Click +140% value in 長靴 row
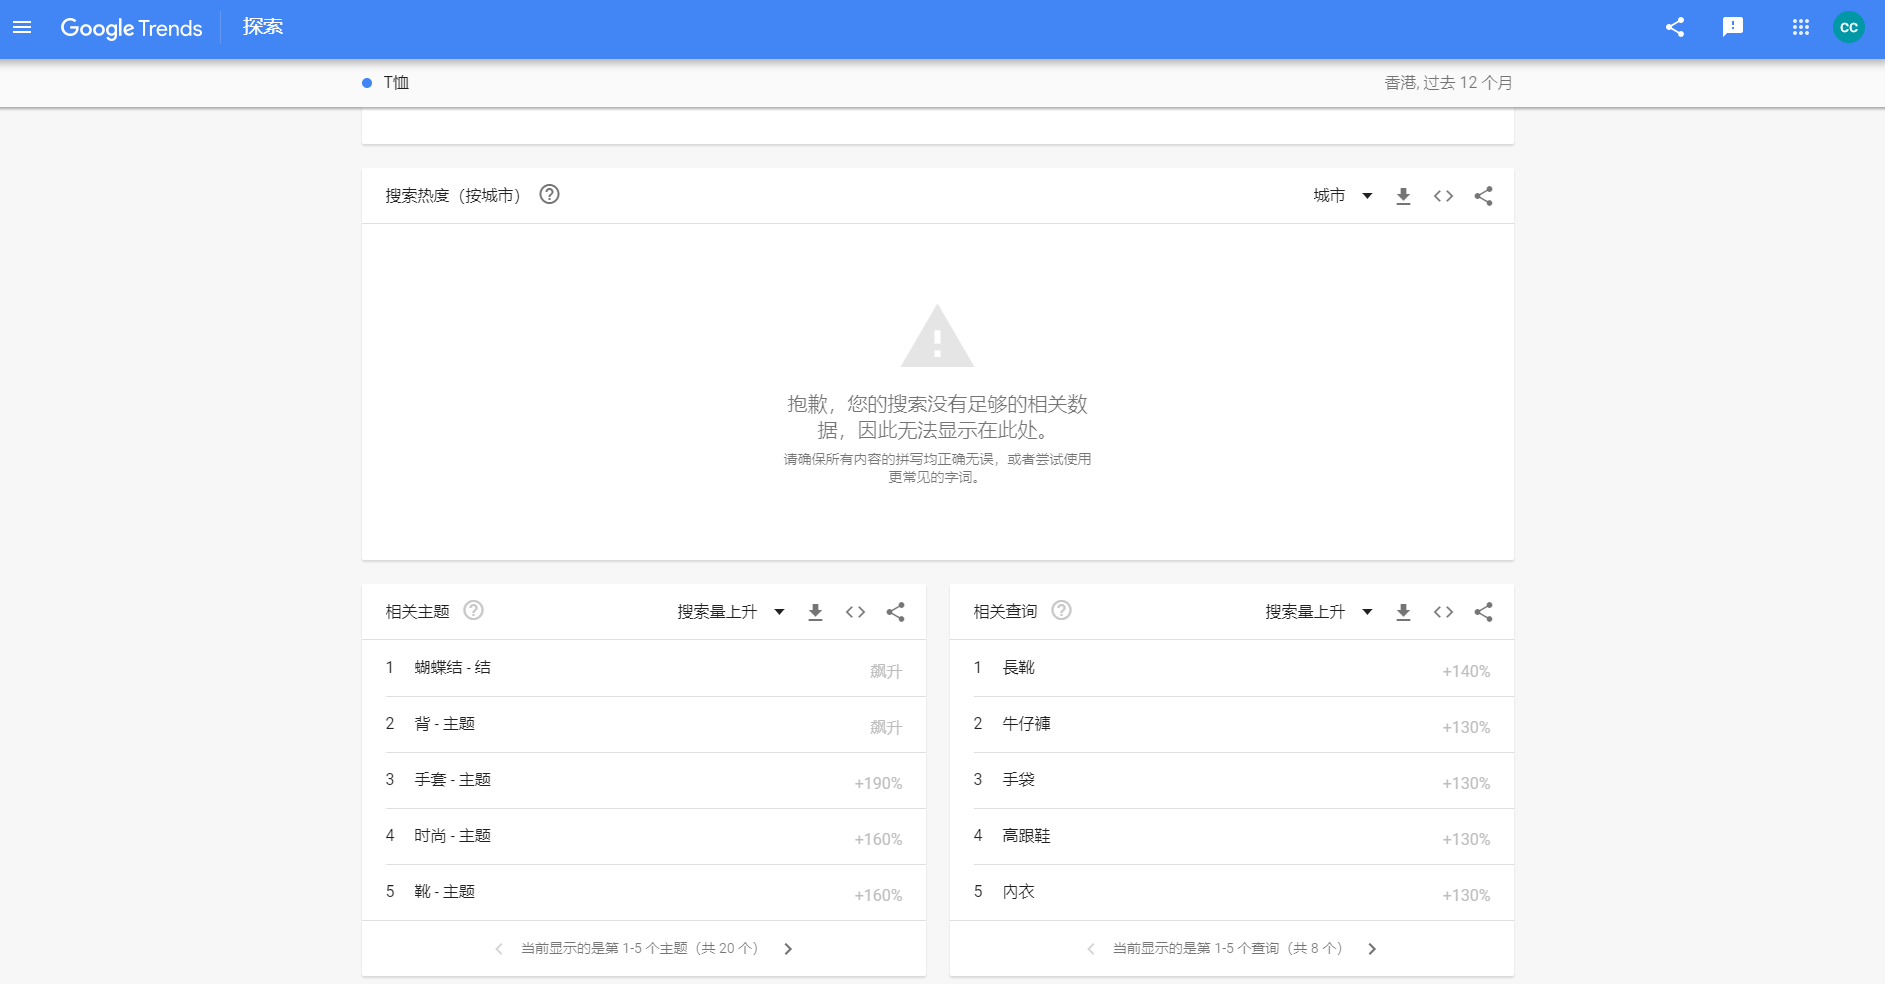 (1466, 672)
